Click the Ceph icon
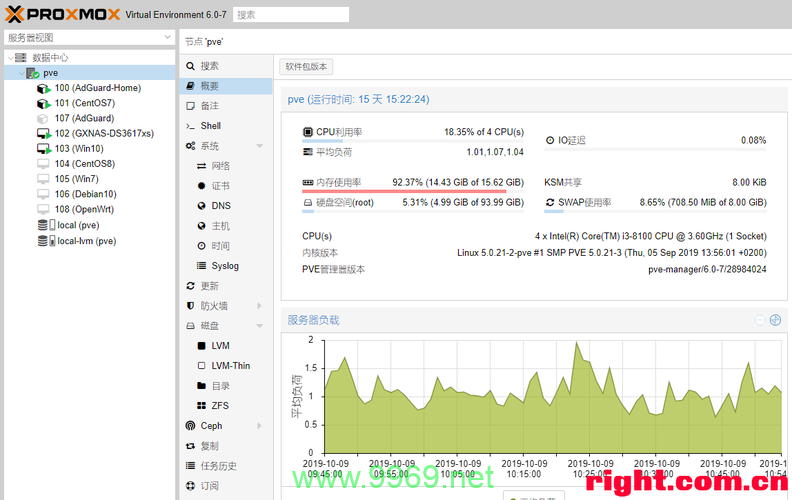Viewport: 792px width, 500px height. point(190,426)
